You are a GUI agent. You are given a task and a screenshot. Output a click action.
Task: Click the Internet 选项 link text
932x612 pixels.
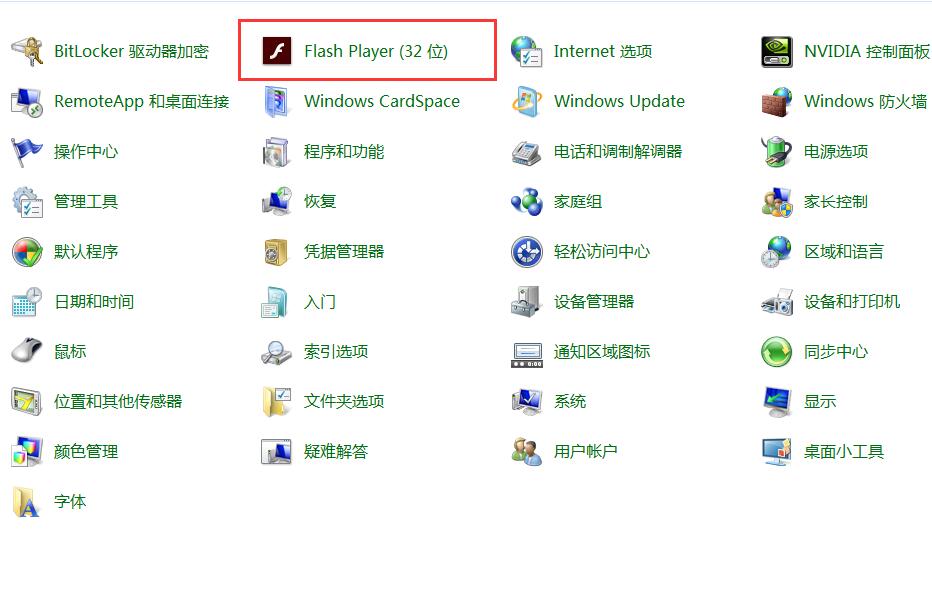click(x=603, y=51)
